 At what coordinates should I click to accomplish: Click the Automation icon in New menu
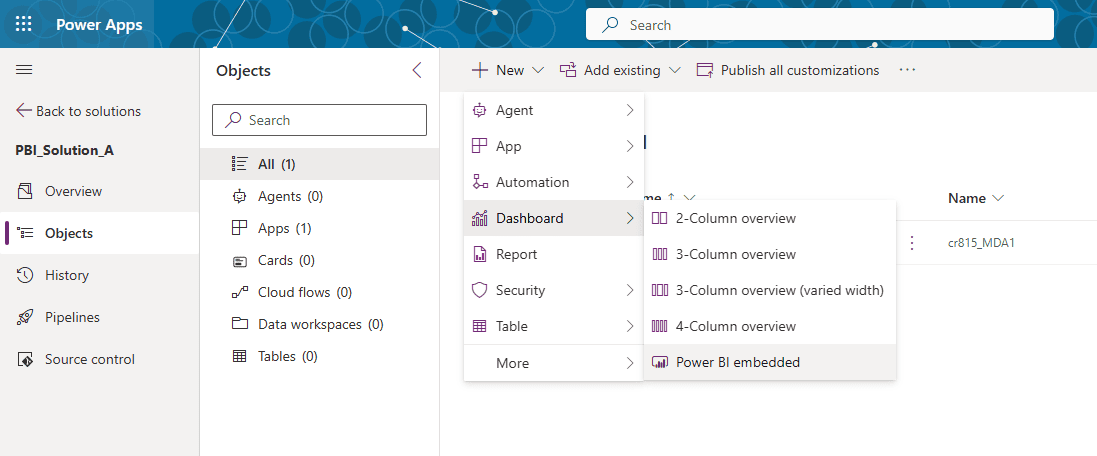point(480,182)
